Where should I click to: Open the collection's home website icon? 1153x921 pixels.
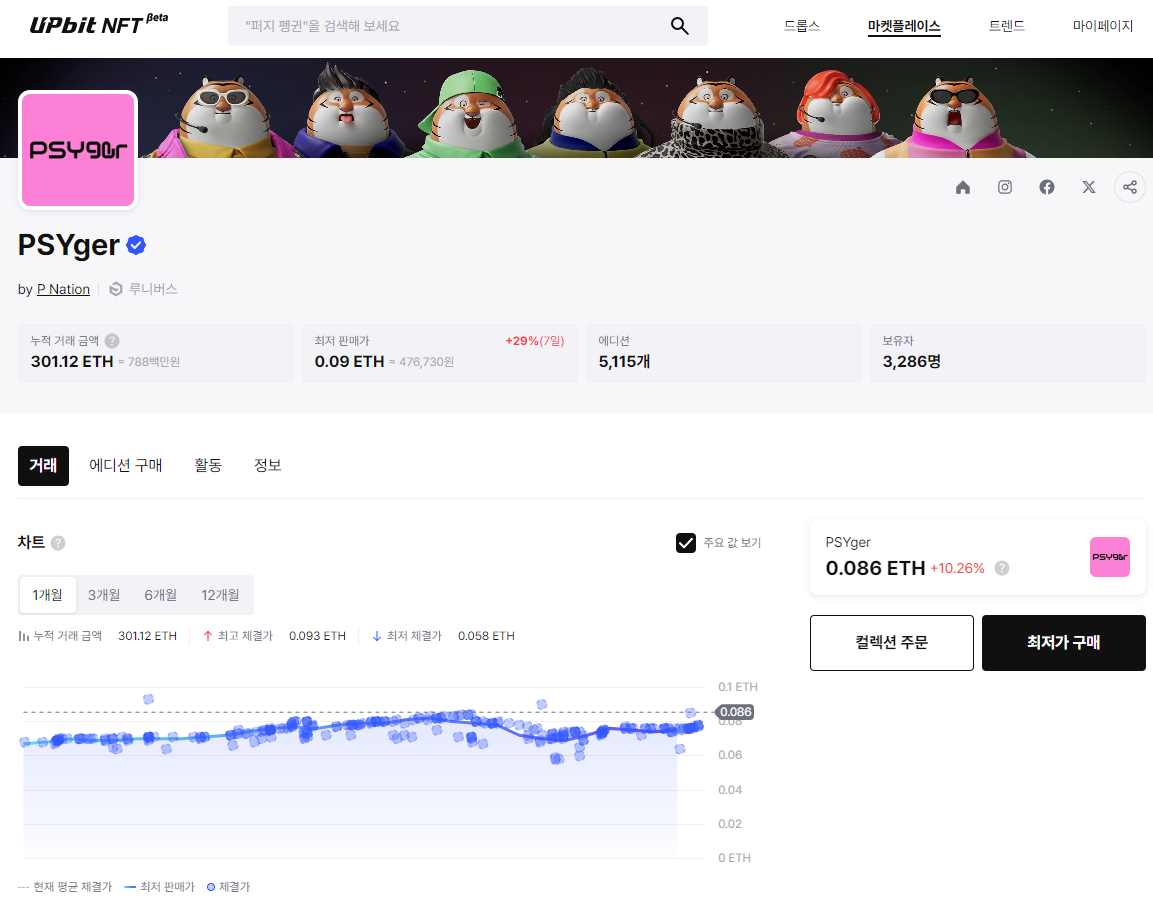pyautogui.click(x=962, y=187)
